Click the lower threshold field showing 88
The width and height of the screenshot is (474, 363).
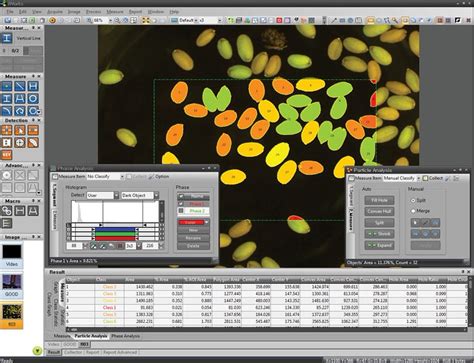(74, 246)
